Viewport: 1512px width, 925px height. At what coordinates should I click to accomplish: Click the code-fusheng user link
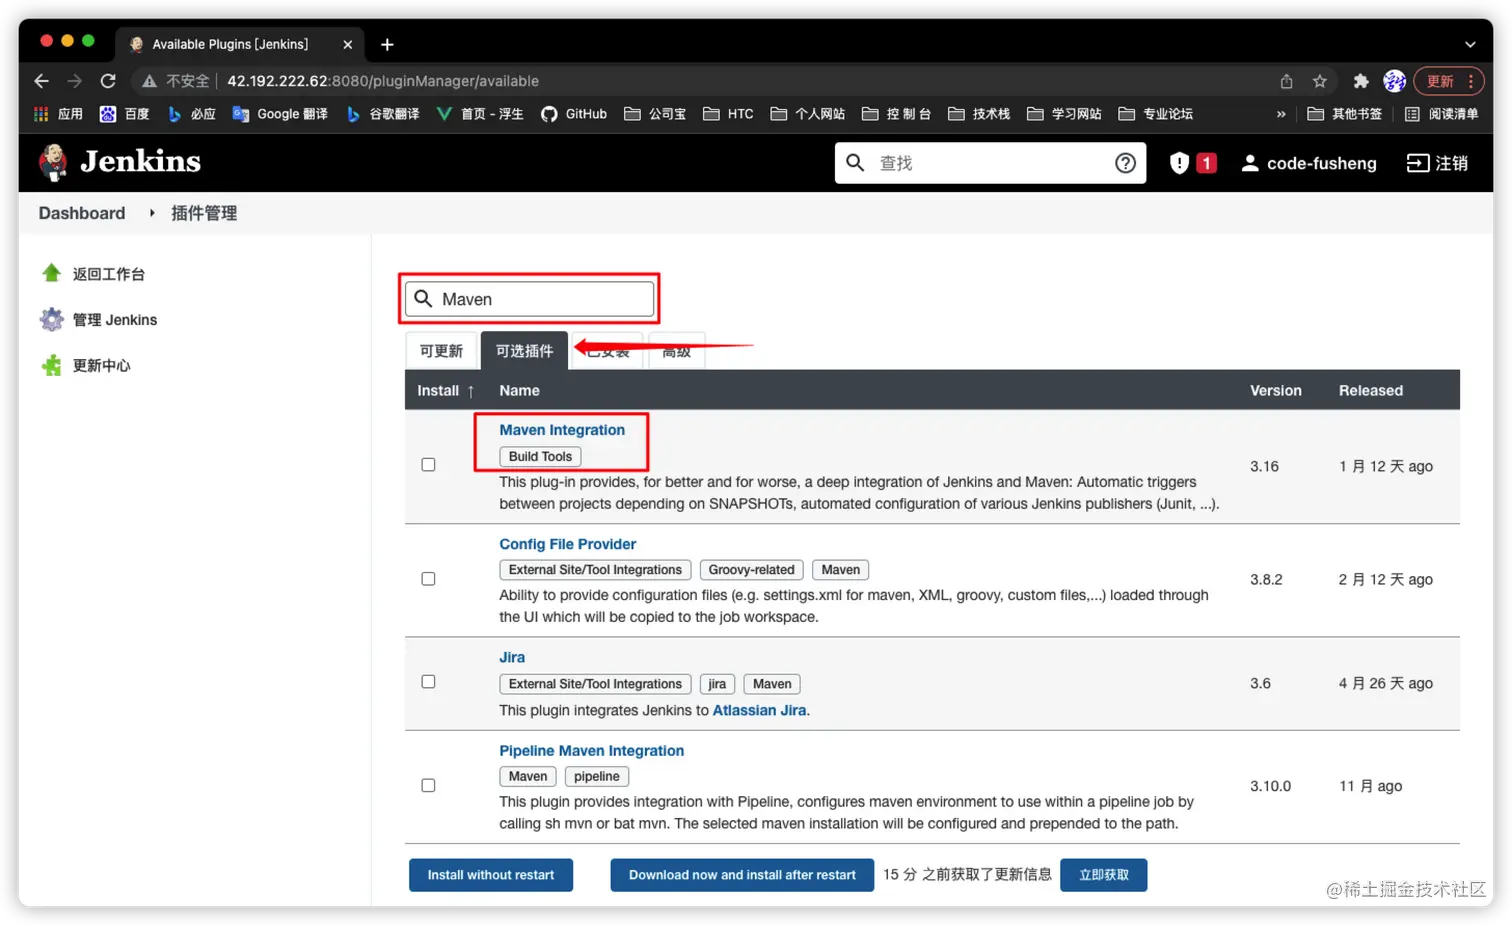pyautogui.click(x=1309, y=163)
